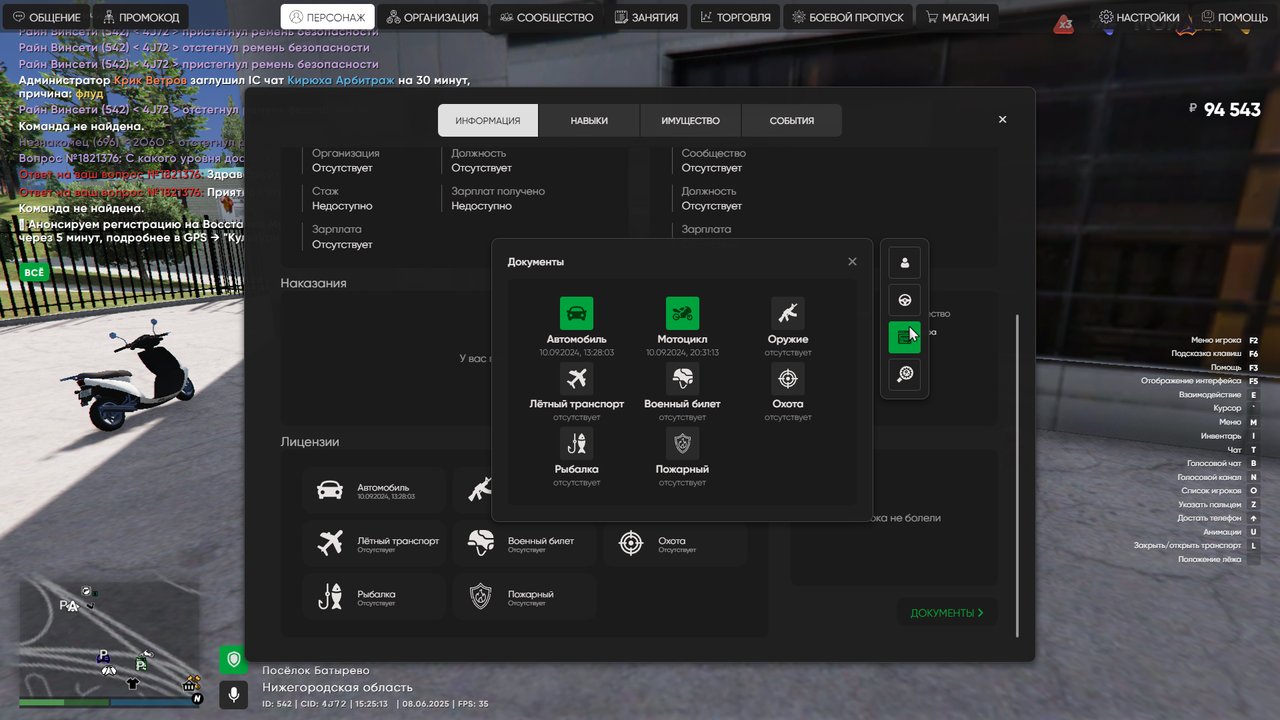
Task: Select the Автомобиль document in Документы popup
Action: 576,327
